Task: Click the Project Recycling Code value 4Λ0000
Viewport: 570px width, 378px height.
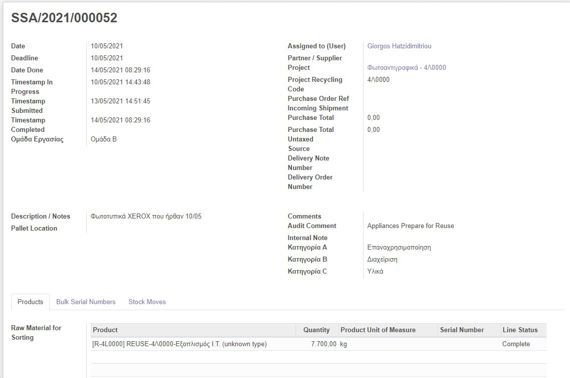Action: [378, 80]
